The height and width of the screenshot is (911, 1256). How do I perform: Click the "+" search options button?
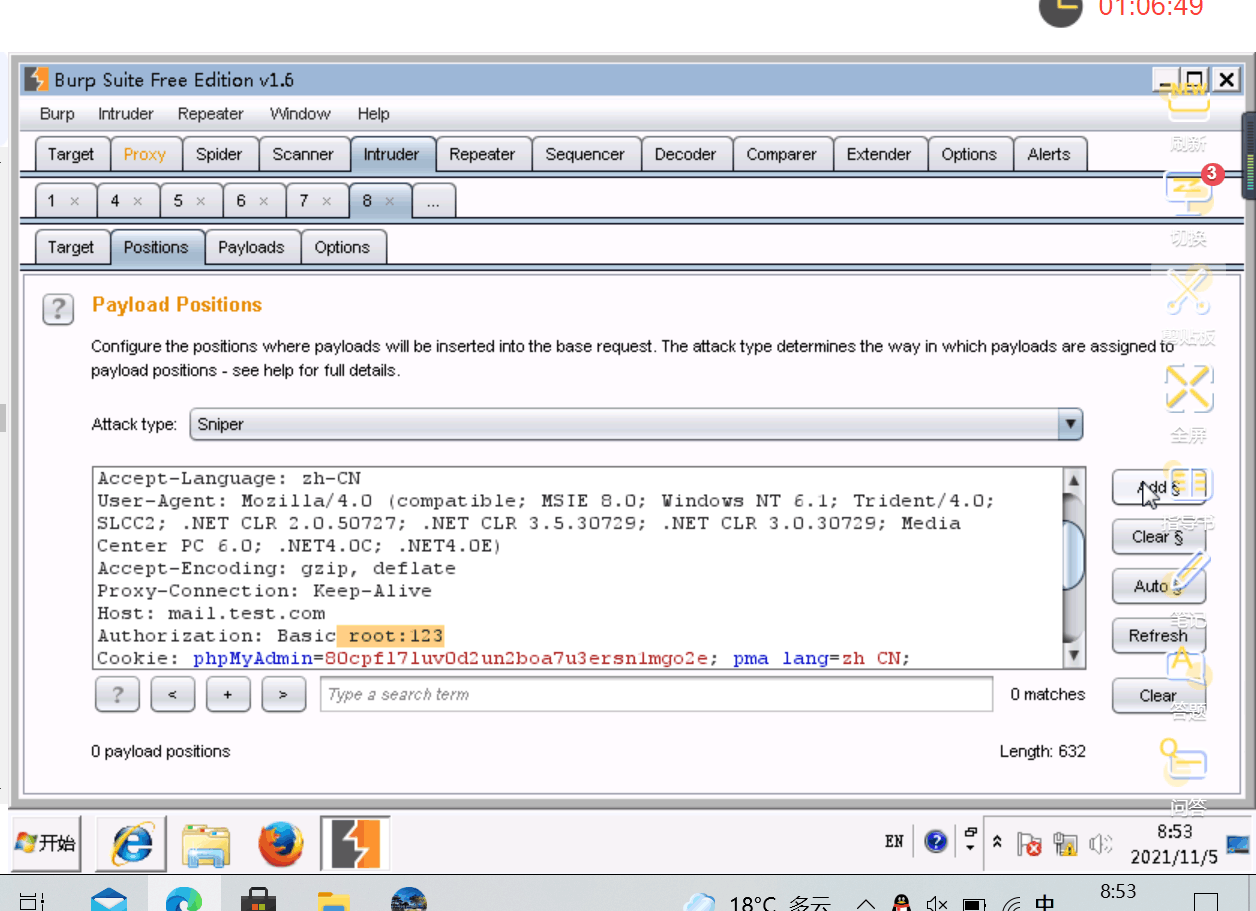point(228,694)
